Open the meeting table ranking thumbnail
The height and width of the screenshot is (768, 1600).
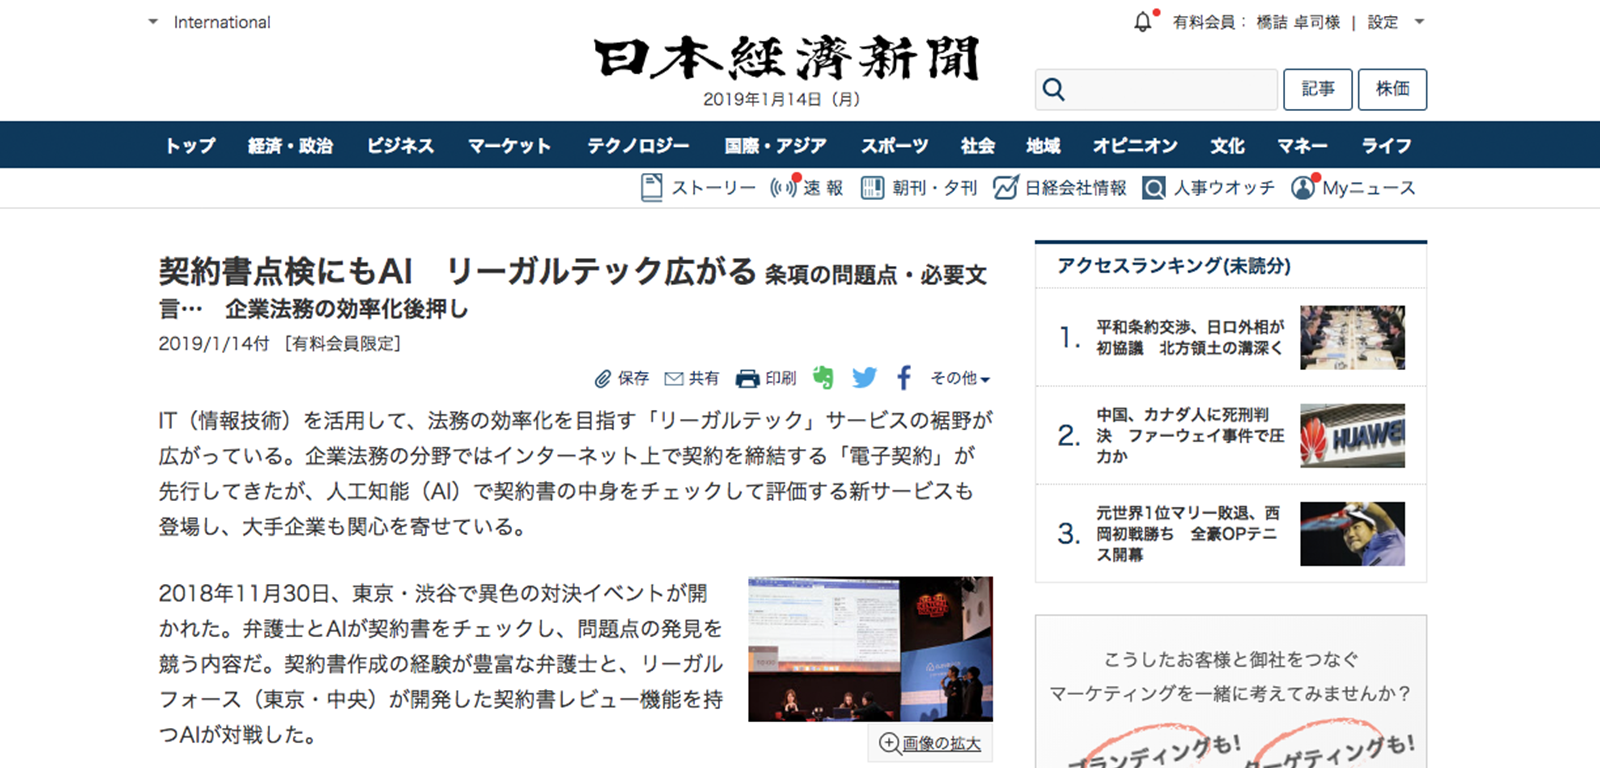[x=1352, y=337]
